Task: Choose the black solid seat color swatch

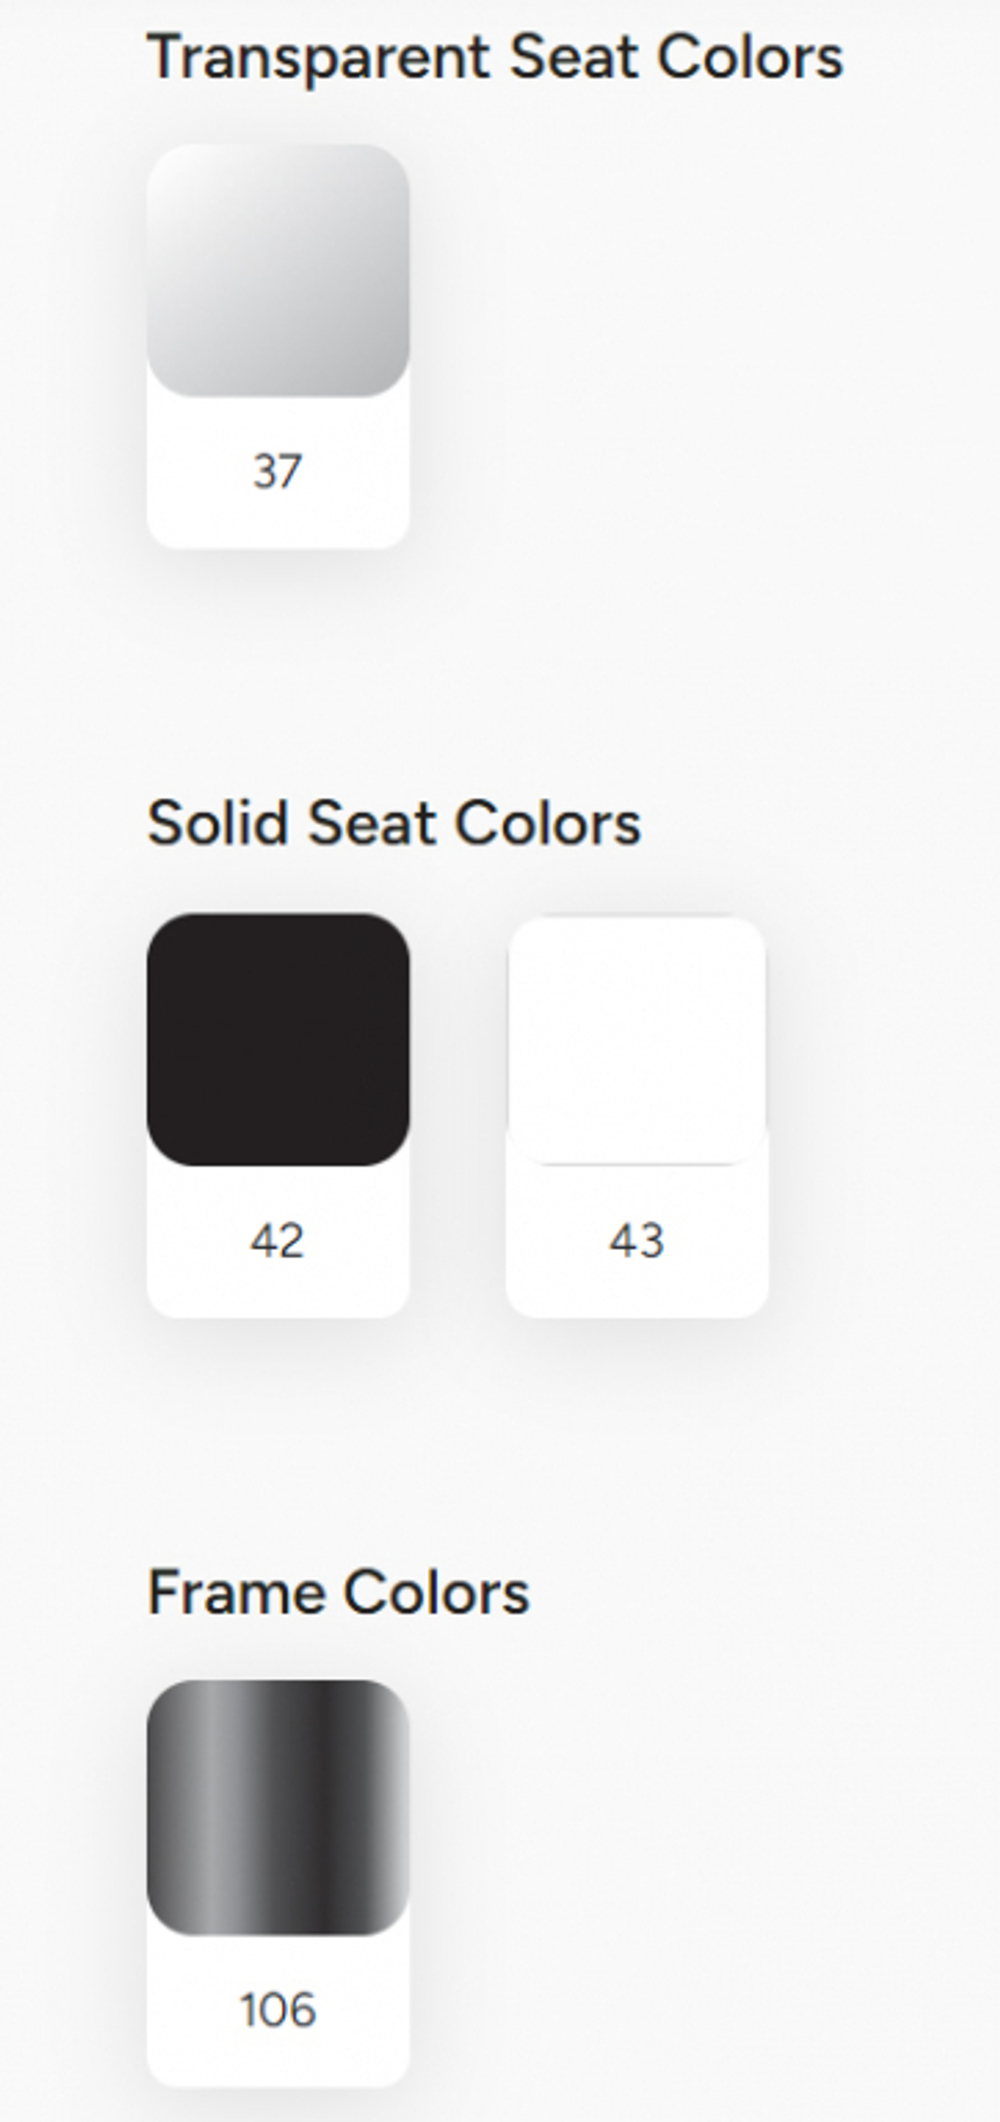Action: pyautogui.click(x=278, y=1039)
